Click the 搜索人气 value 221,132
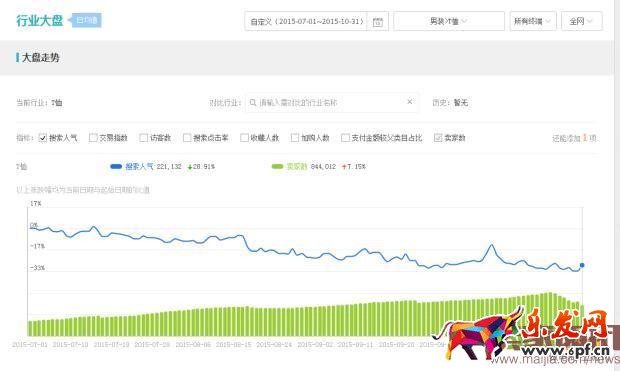 tap(169, 167)
